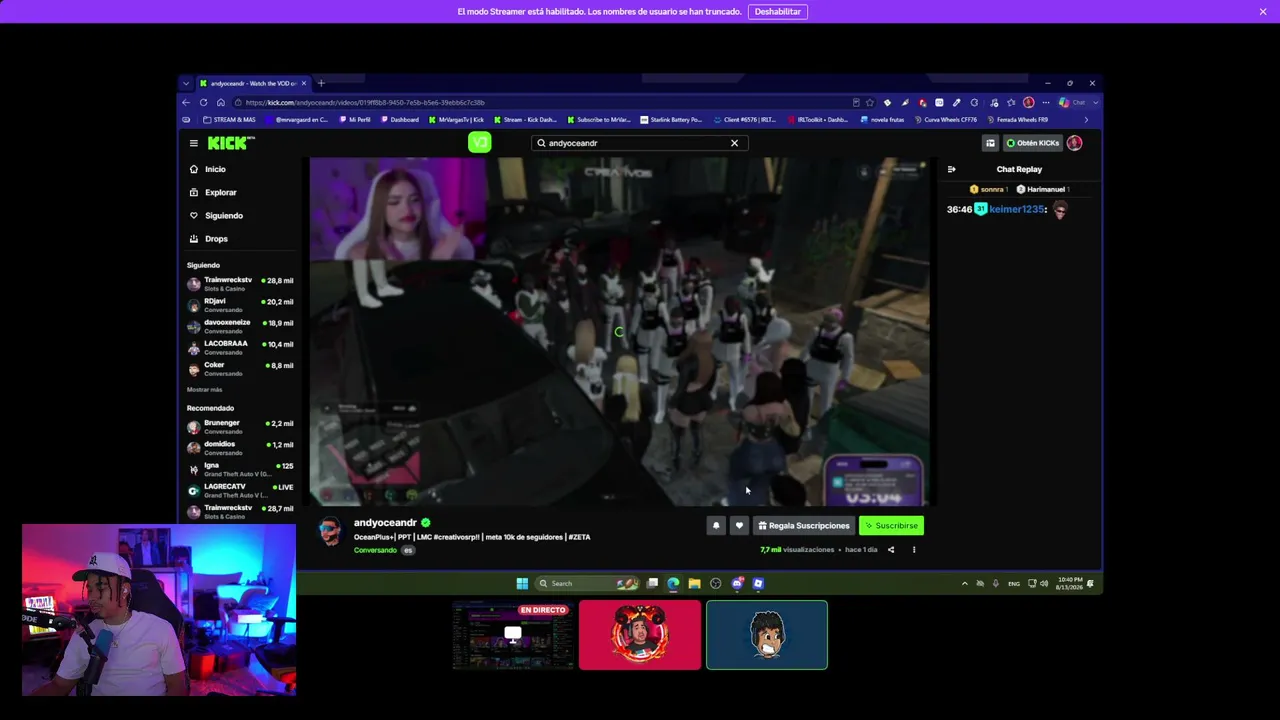
Task: Click the KICK logo
Action: pos(231,143)
